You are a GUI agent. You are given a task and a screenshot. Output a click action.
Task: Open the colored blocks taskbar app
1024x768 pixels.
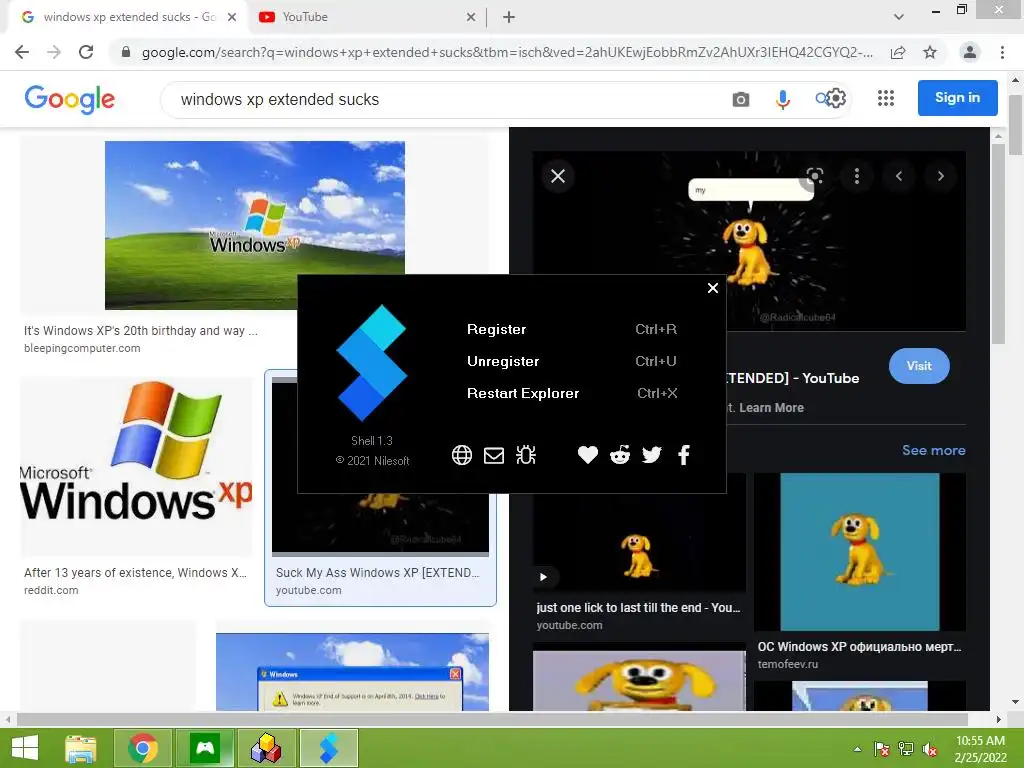click(266, 748)
